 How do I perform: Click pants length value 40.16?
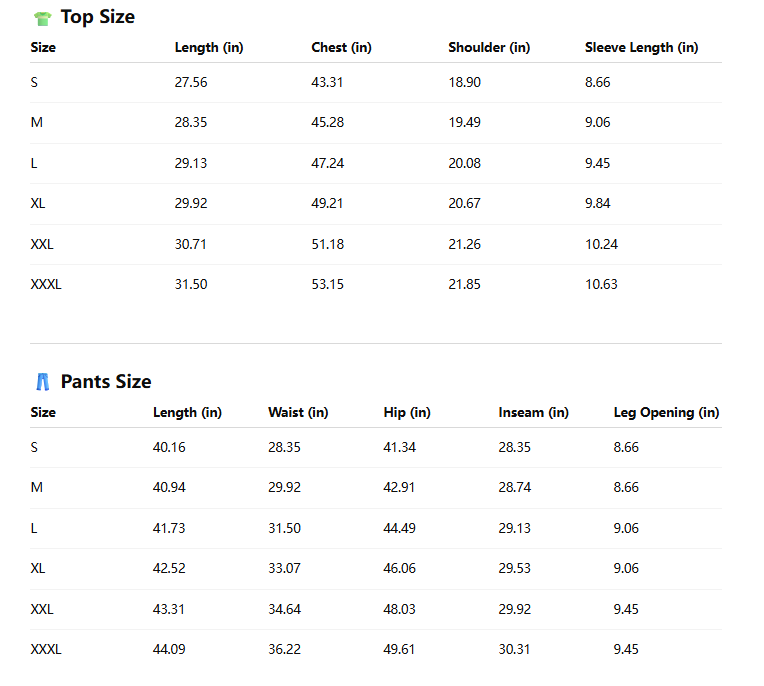coord(169,447)
